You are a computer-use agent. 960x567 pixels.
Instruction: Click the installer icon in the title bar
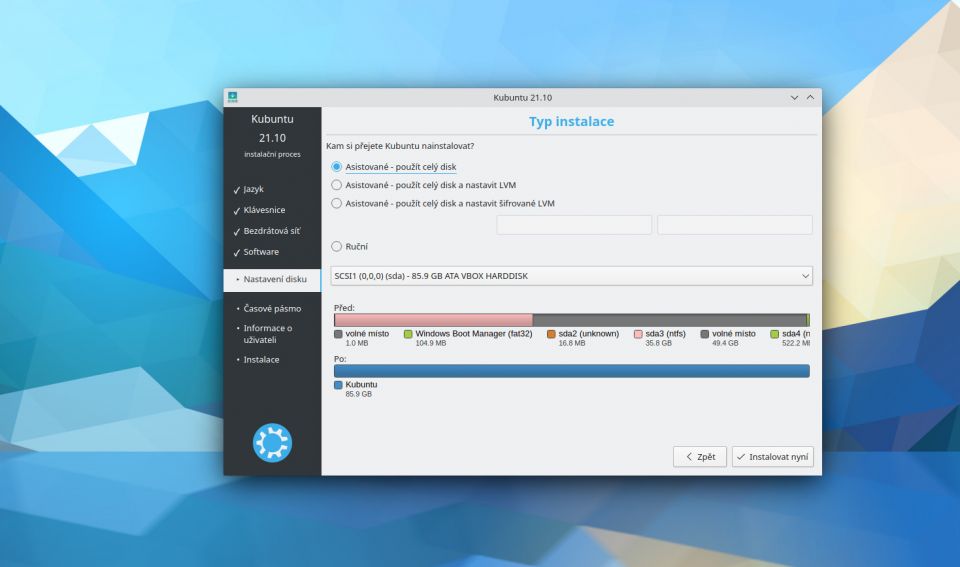(233, 97)
